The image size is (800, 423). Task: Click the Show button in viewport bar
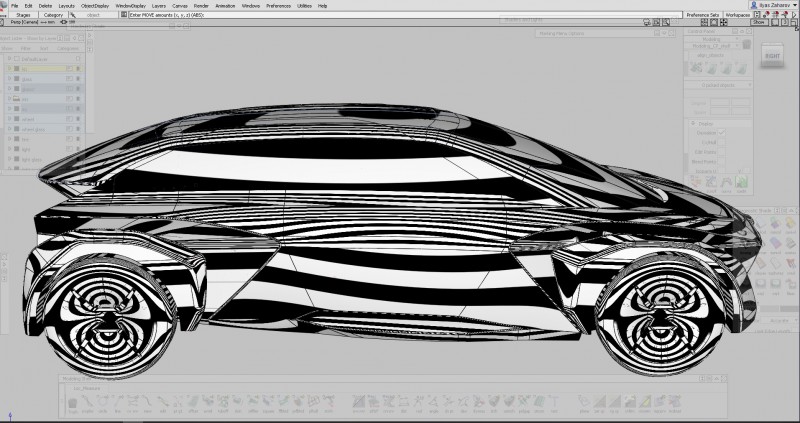[x=759, y=22]
